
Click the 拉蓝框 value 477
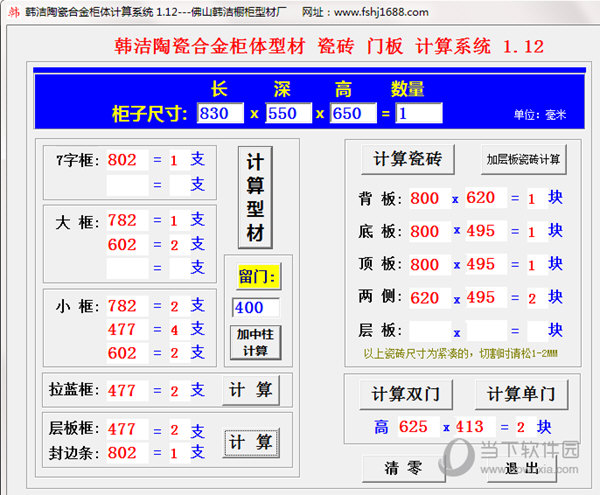click(x=127, y=391)
